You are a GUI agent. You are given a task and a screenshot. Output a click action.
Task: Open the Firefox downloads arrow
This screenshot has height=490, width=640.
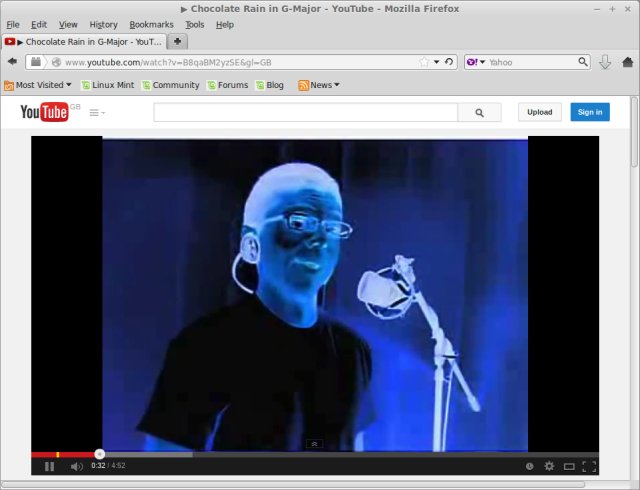tap(605, 62)
